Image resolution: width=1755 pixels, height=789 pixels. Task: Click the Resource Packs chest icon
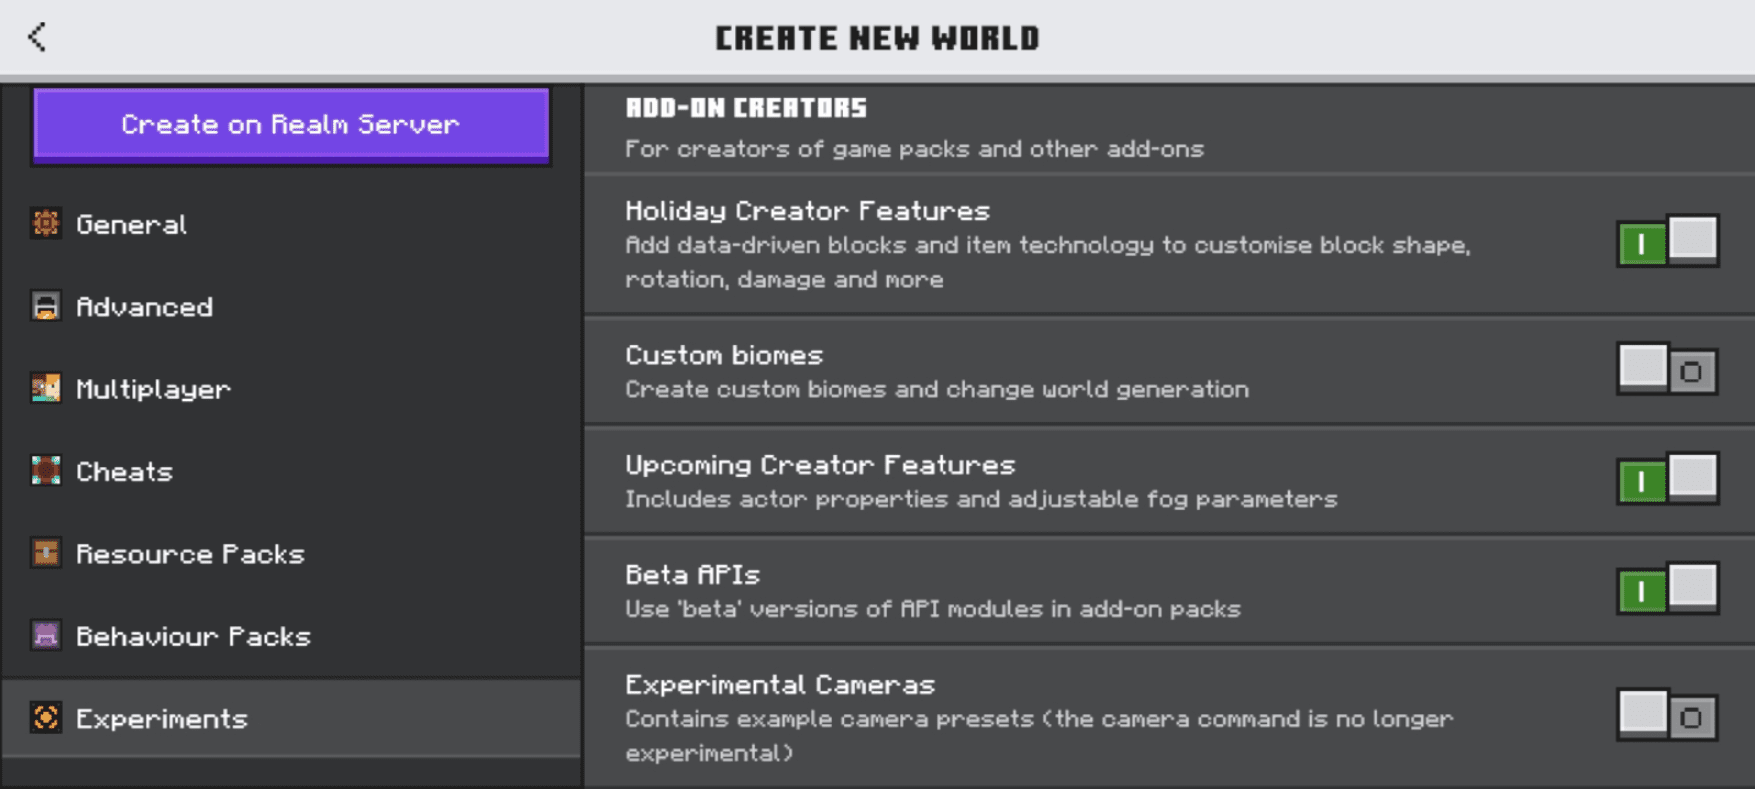45,553
